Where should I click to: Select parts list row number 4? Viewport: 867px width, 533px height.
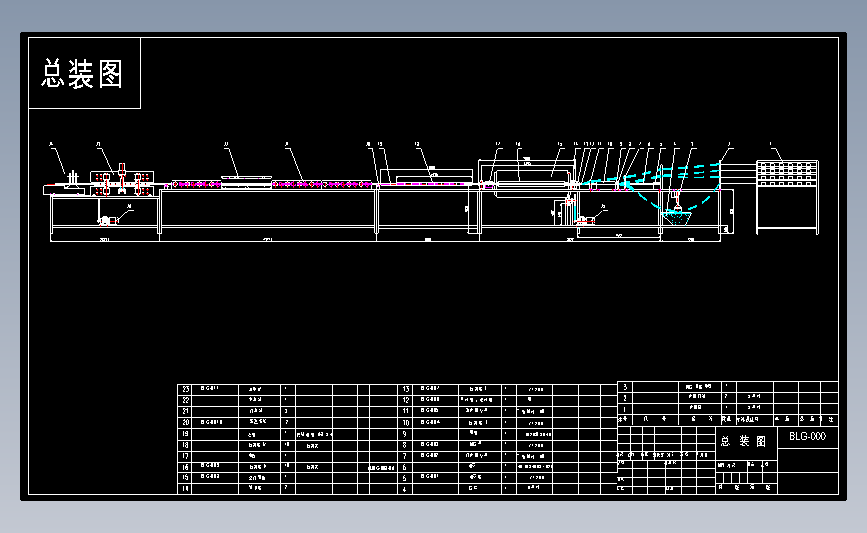click(508, 489)
